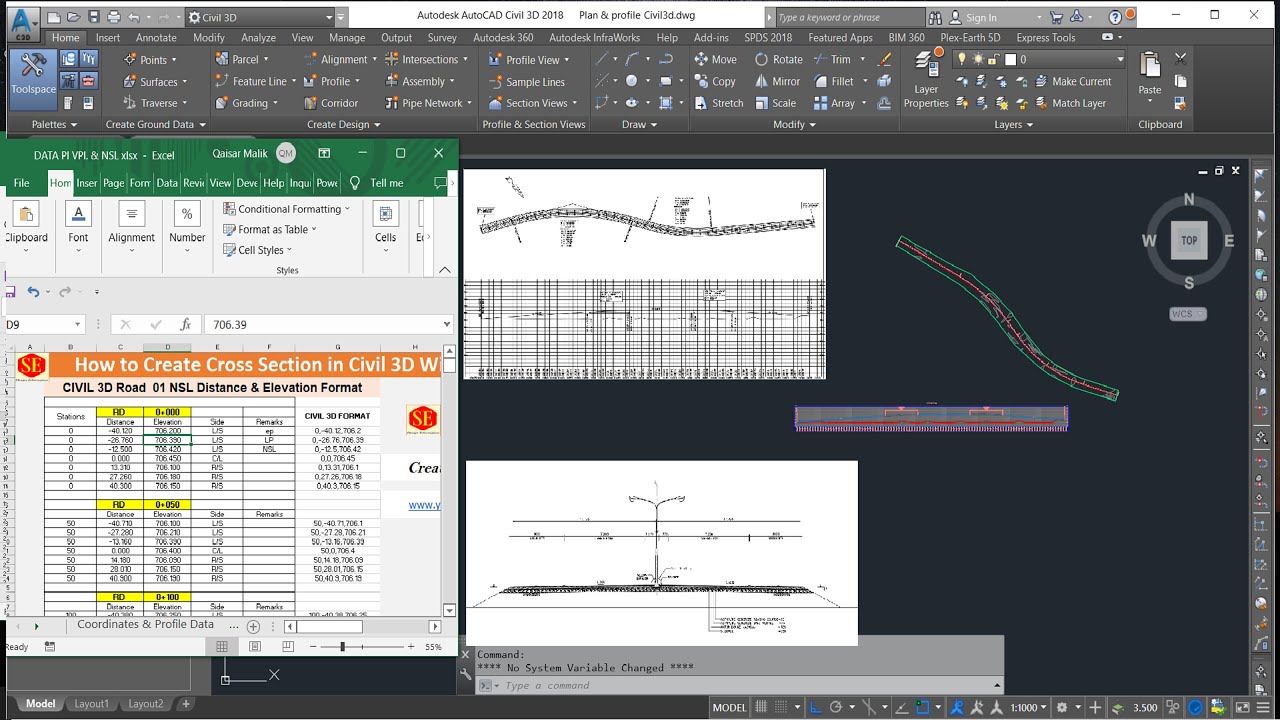Expand the Section Views dropdown
The height and width of the screenshot is (720, 1280).
coord(575,103)
